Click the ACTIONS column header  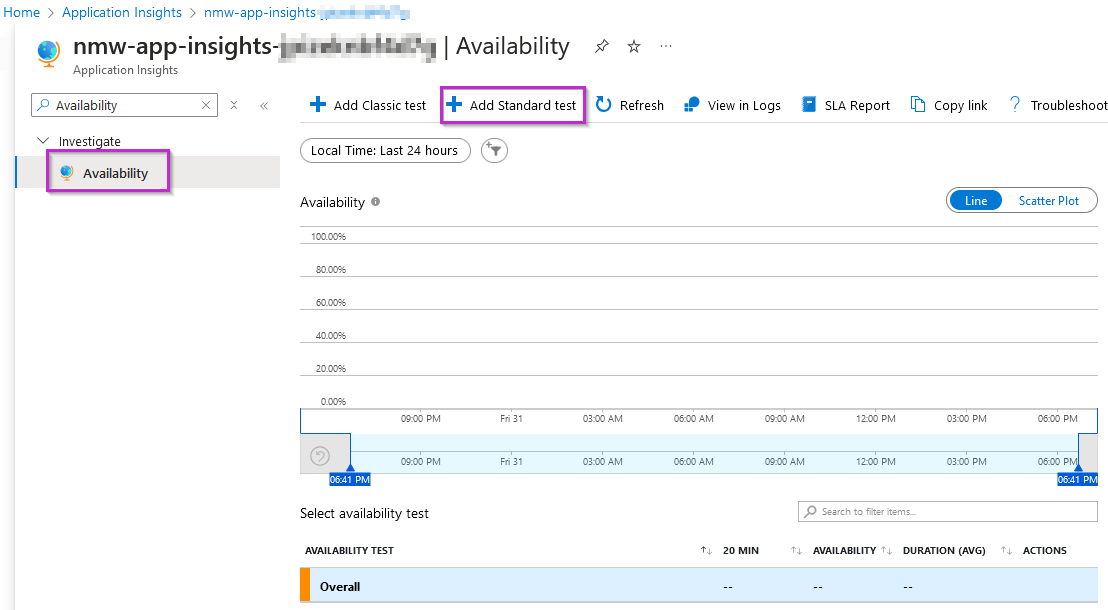[1044, 551]
